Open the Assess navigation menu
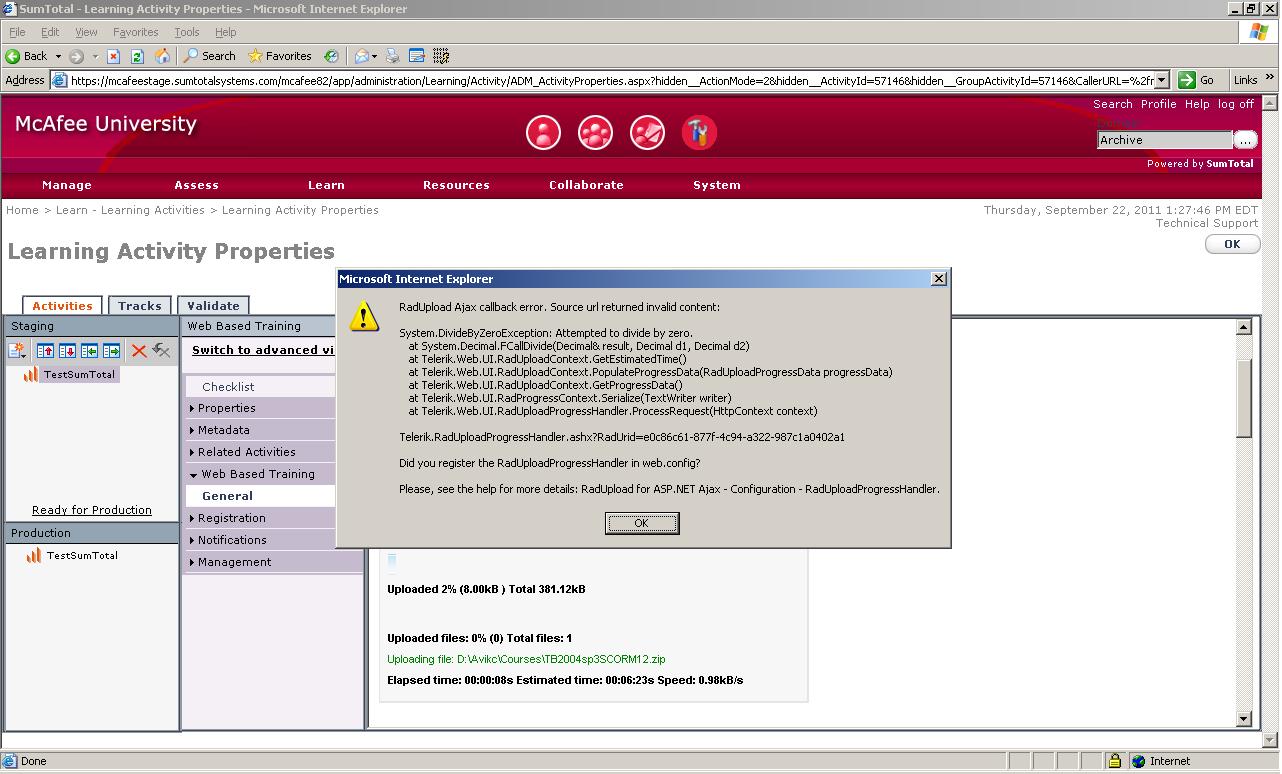The image size is (1282, 774). tap(196, 185)
